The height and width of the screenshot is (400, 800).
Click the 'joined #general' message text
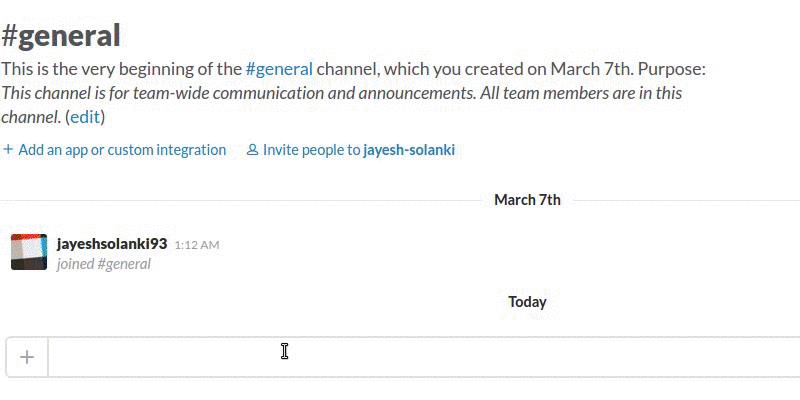coord(104,264)
